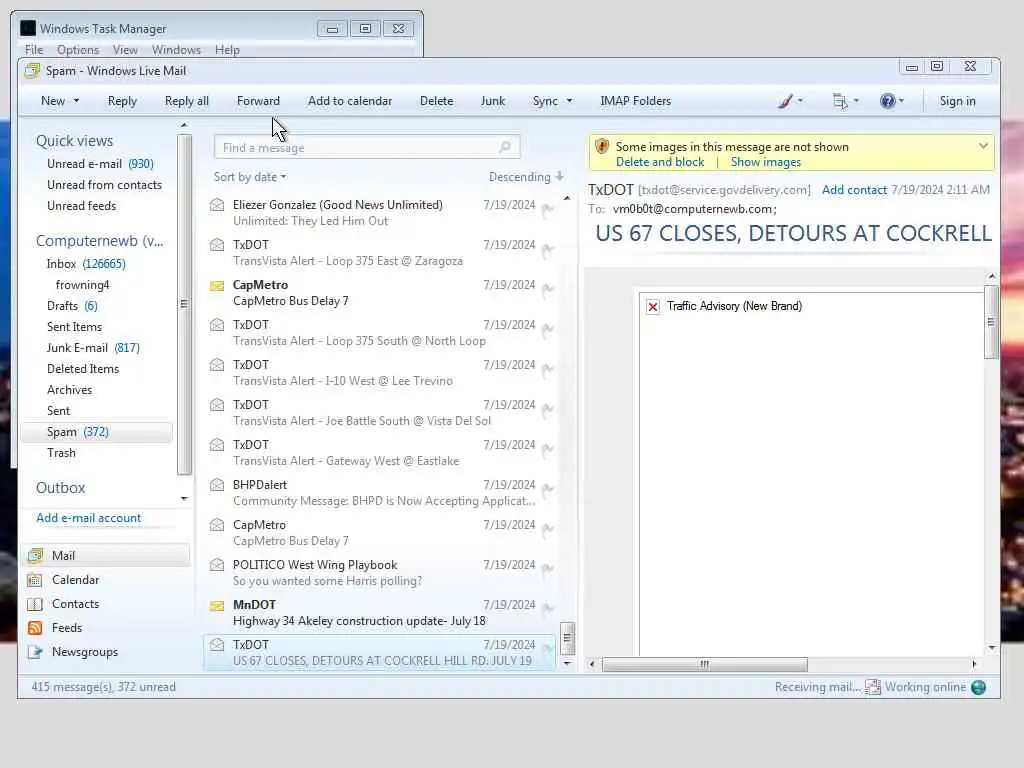Open the New dropdown arrow
This screenshot has width=1024, height=768.
[x=76, y=101]
